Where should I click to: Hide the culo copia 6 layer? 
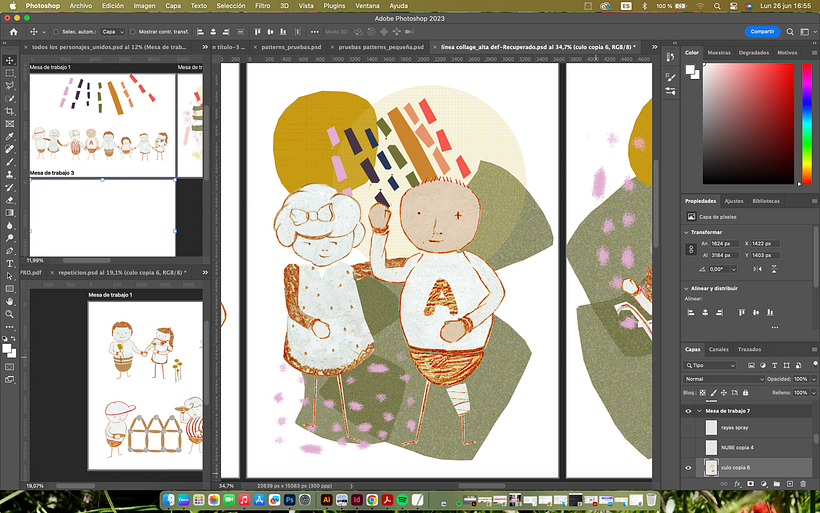[688, 467]
